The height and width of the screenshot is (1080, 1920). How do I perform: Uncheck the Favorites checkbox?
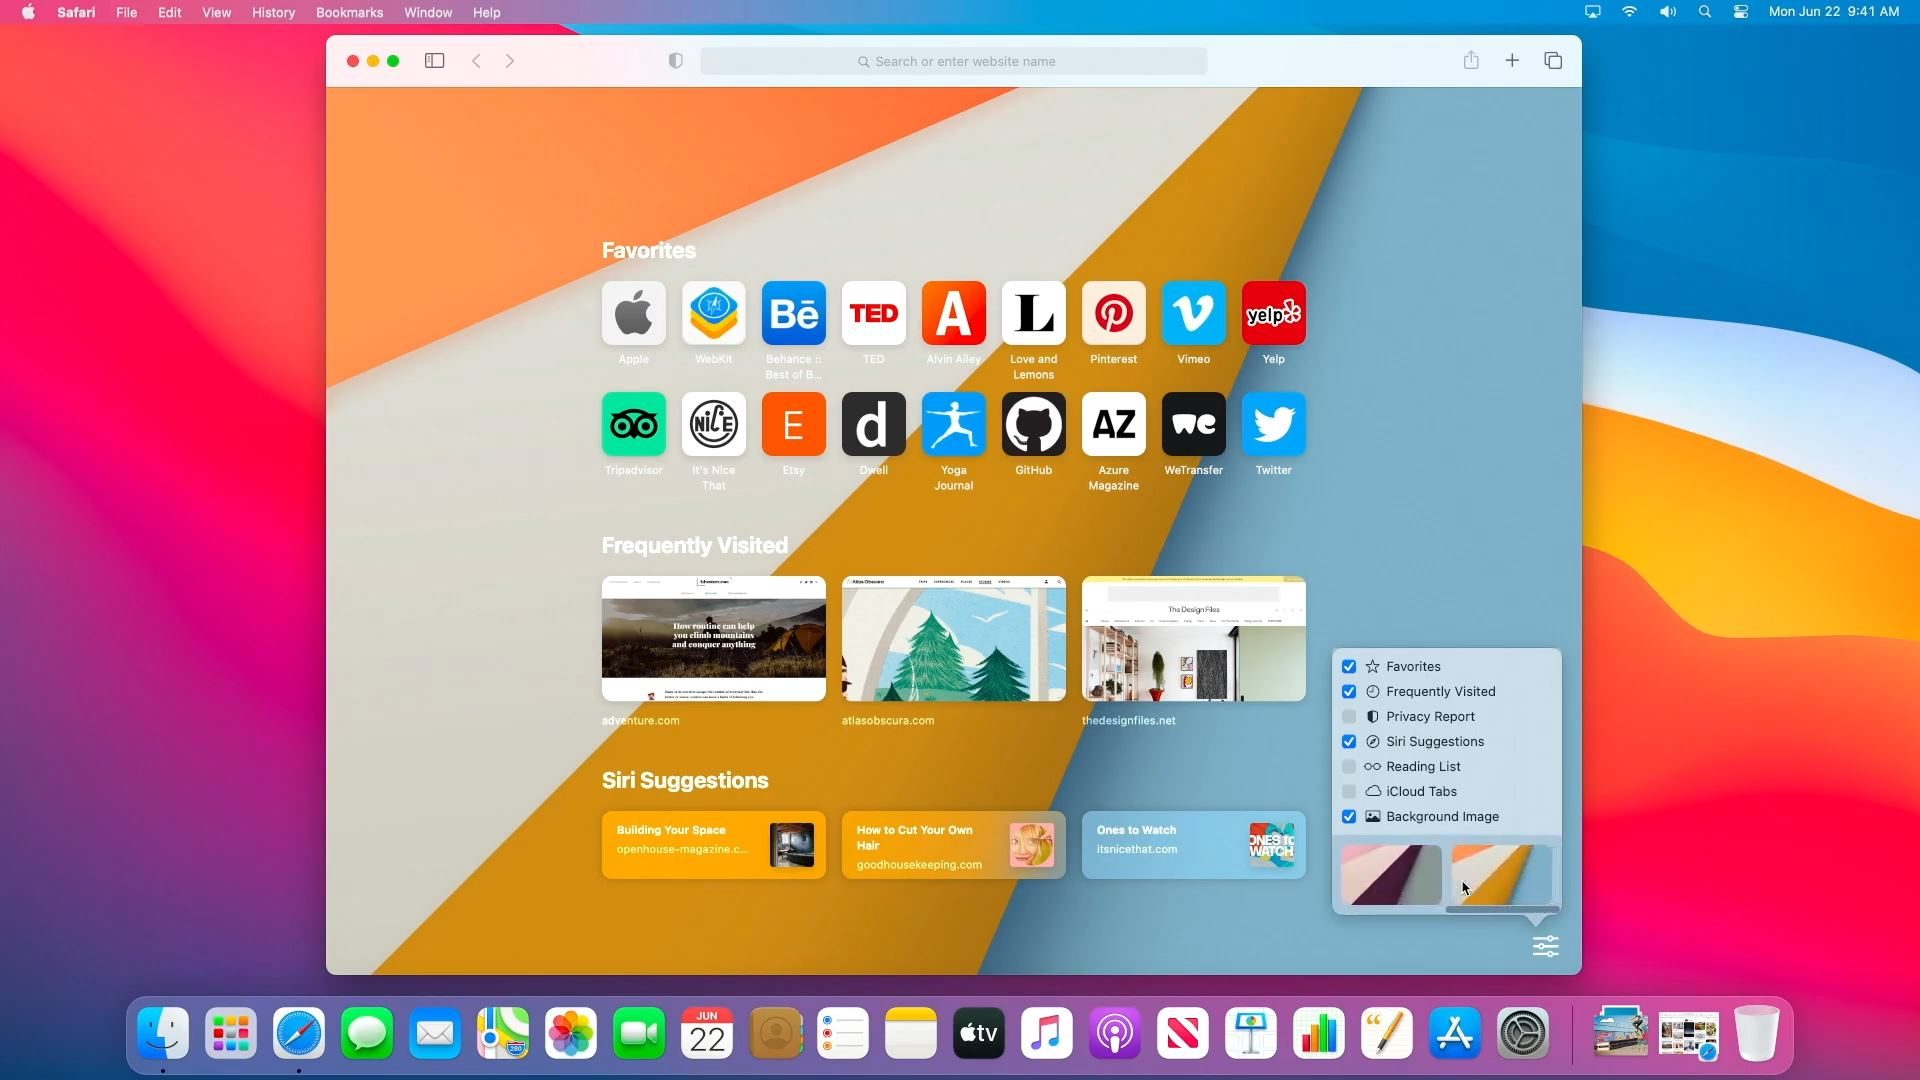pyautogui.click(x=1349, y=667)
